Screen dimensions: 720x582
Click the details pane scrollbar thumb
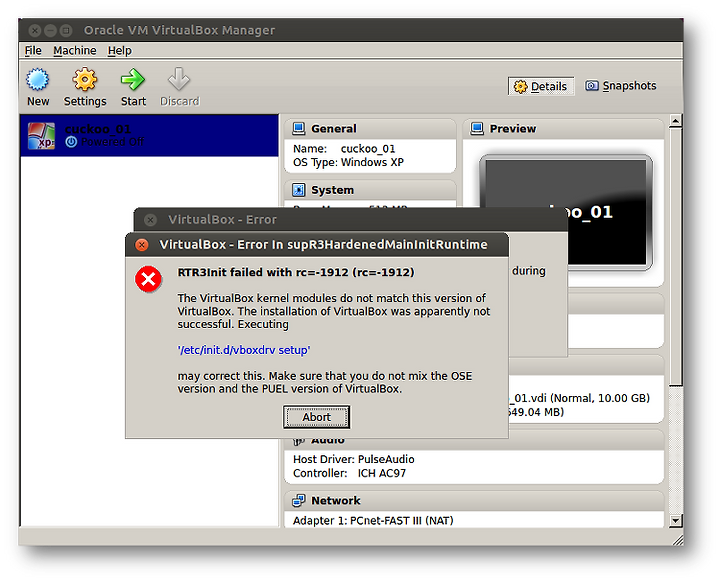click(x=675, y=256)
